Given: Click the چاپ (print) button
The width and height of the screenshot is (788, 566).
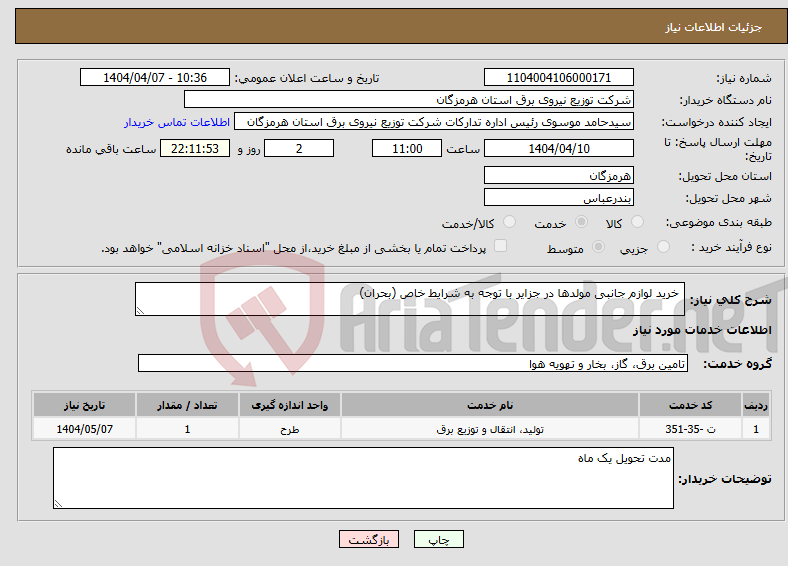Looking at the screenshot, I should point(438,539).
